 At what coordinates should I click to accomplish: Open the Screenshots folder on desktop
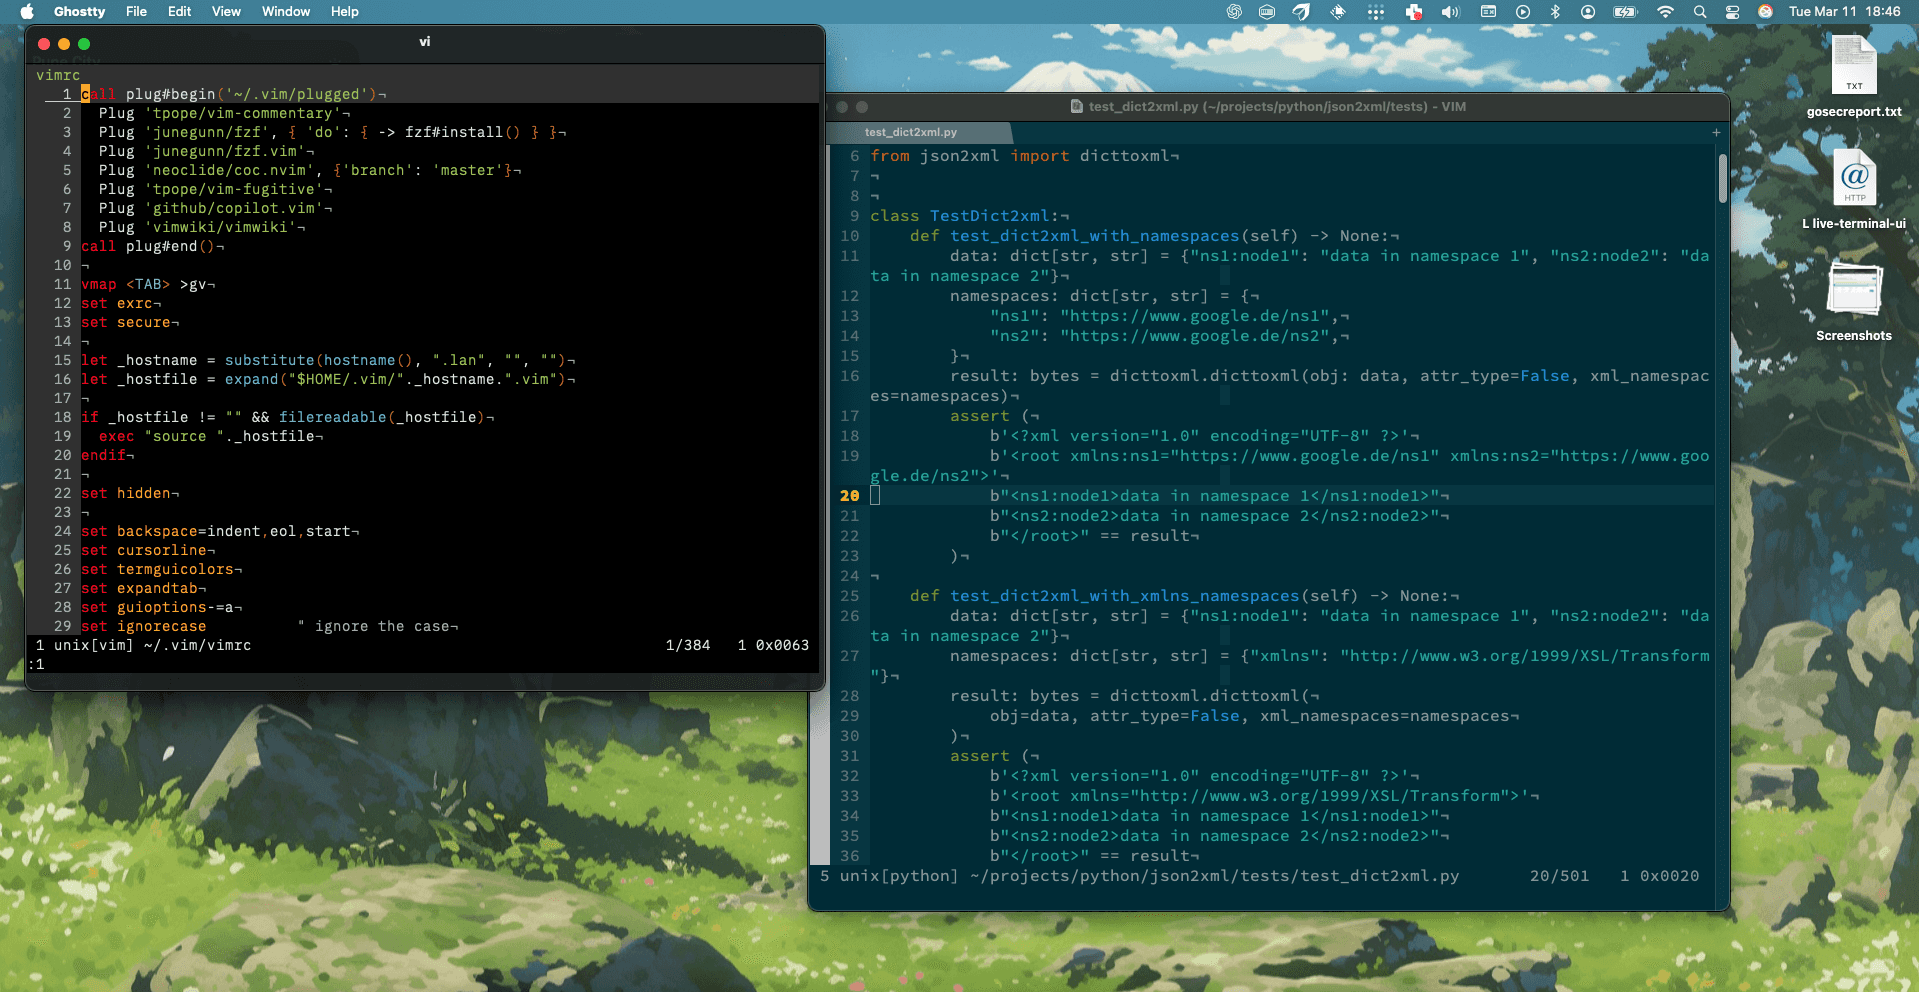[1853, 292]
